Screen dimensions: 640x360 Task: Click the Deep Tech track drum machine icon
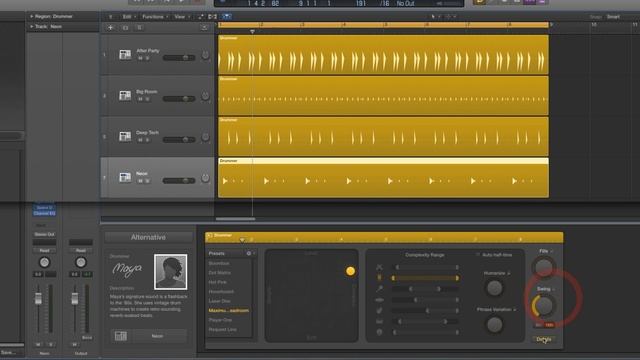pos(125,136)
